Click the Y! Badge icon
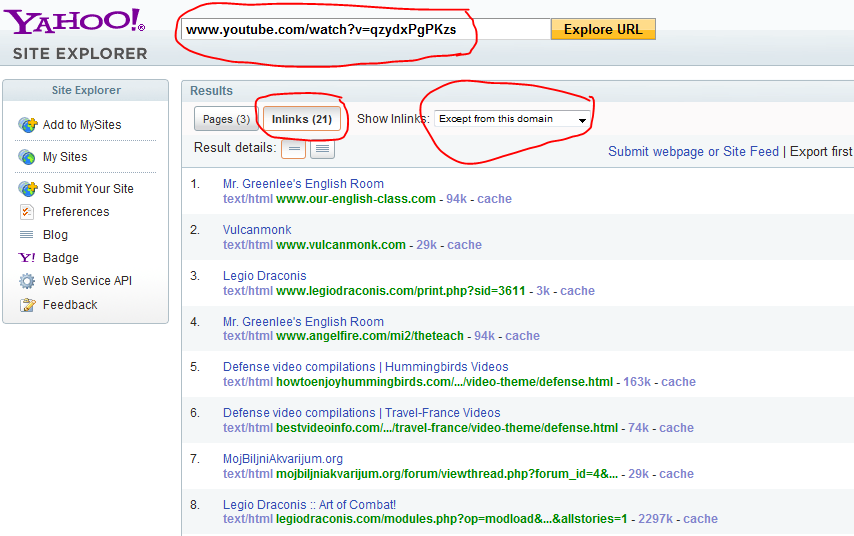854x536 pixels. [27, 258]
